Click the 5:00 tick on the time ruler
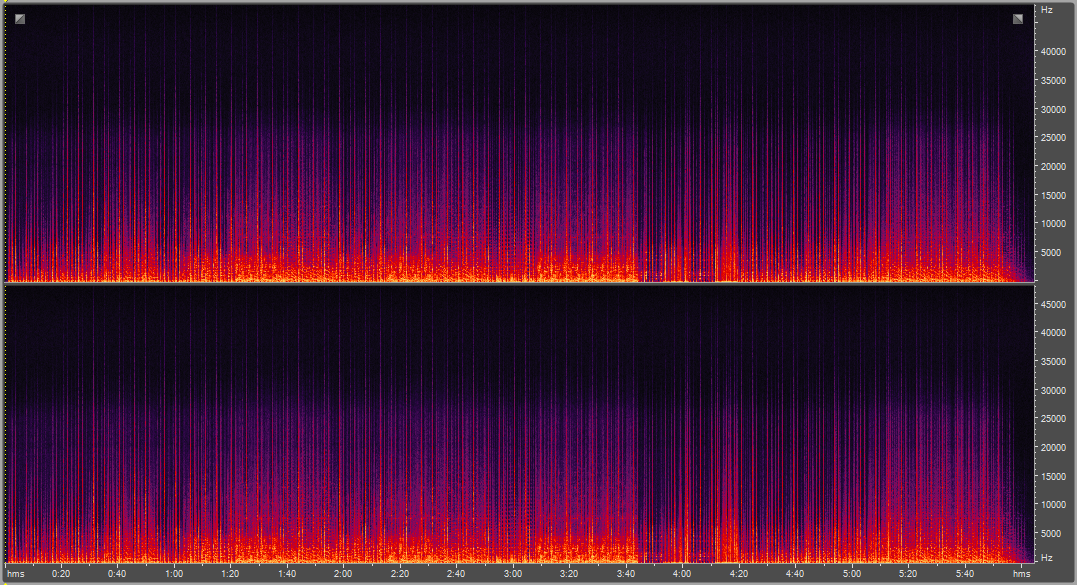 point(851,574)
